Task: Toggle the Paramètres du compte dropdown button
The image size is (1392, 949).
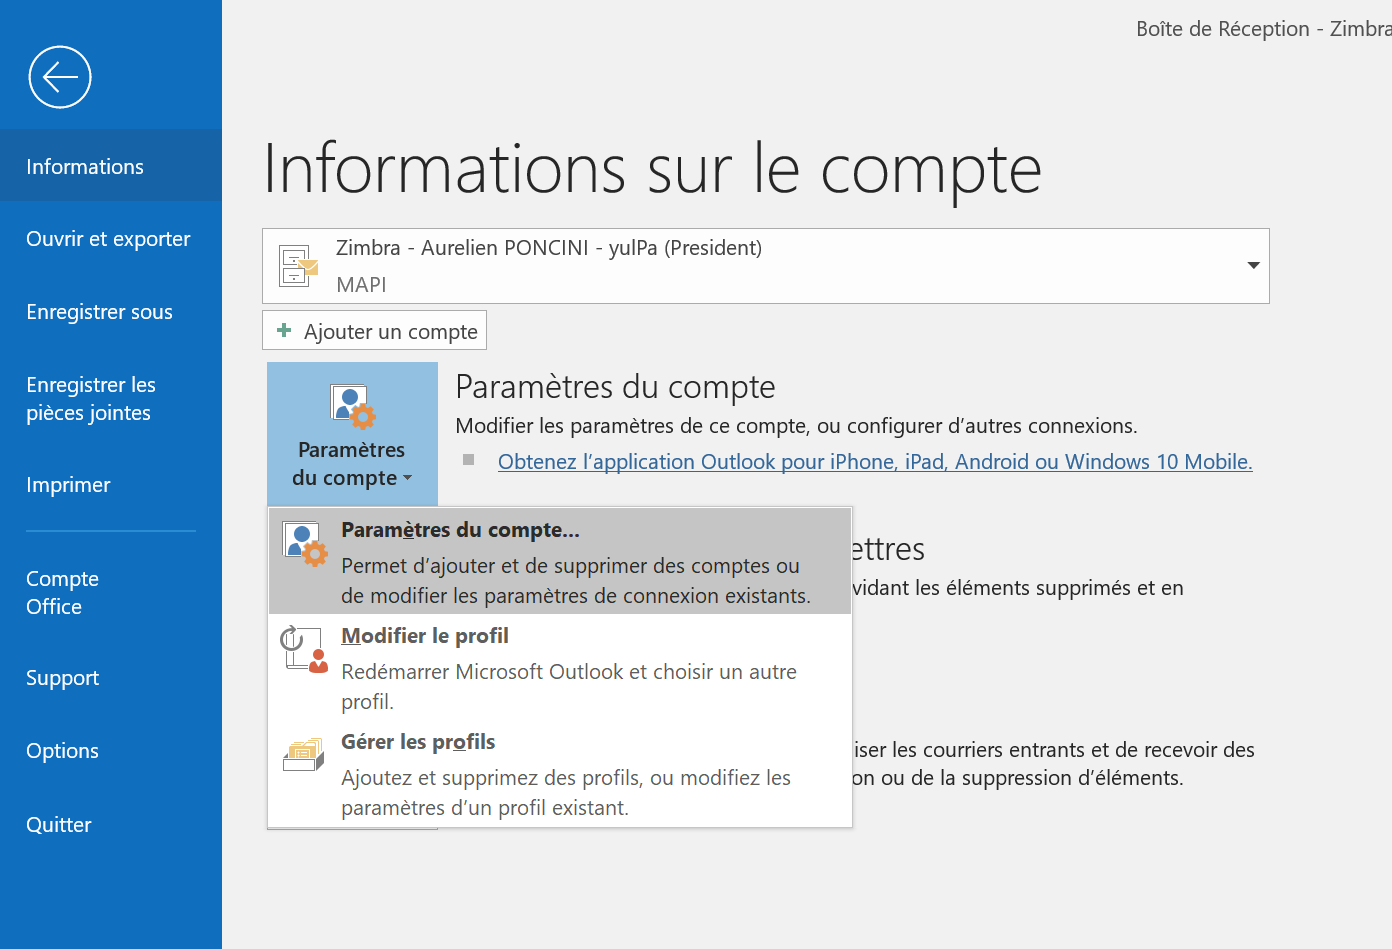Action: [352, 434]
